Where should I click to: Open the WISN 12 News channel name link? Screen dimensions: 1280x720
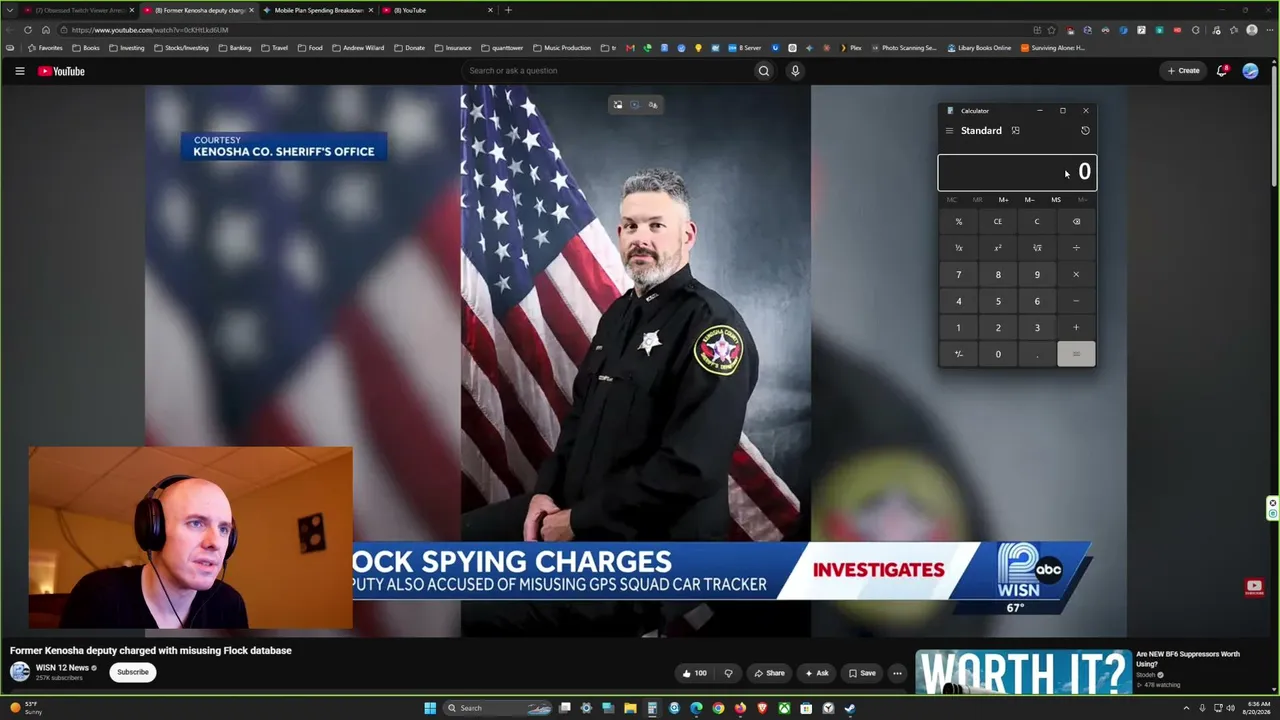63,667
